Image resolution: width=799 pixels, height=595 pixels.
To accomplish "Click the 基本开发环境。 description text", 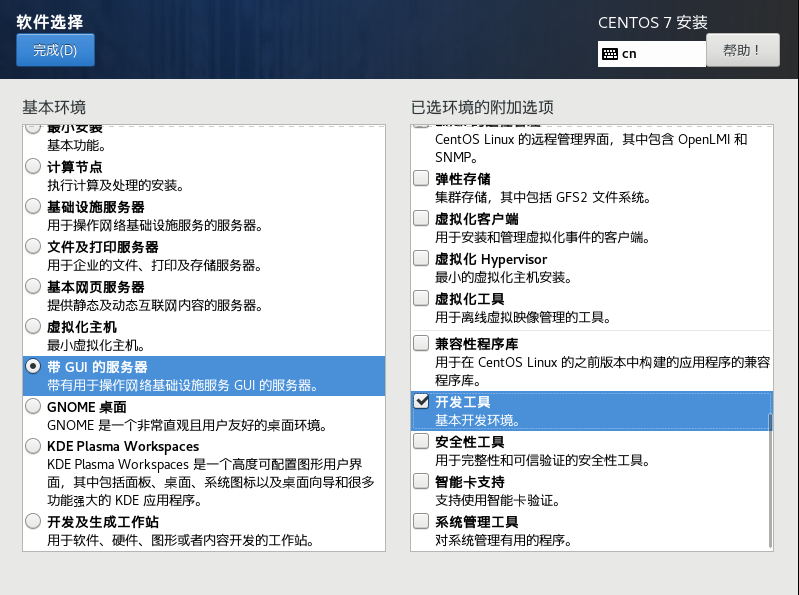I will pyautogui.click(x=477, y=421).
